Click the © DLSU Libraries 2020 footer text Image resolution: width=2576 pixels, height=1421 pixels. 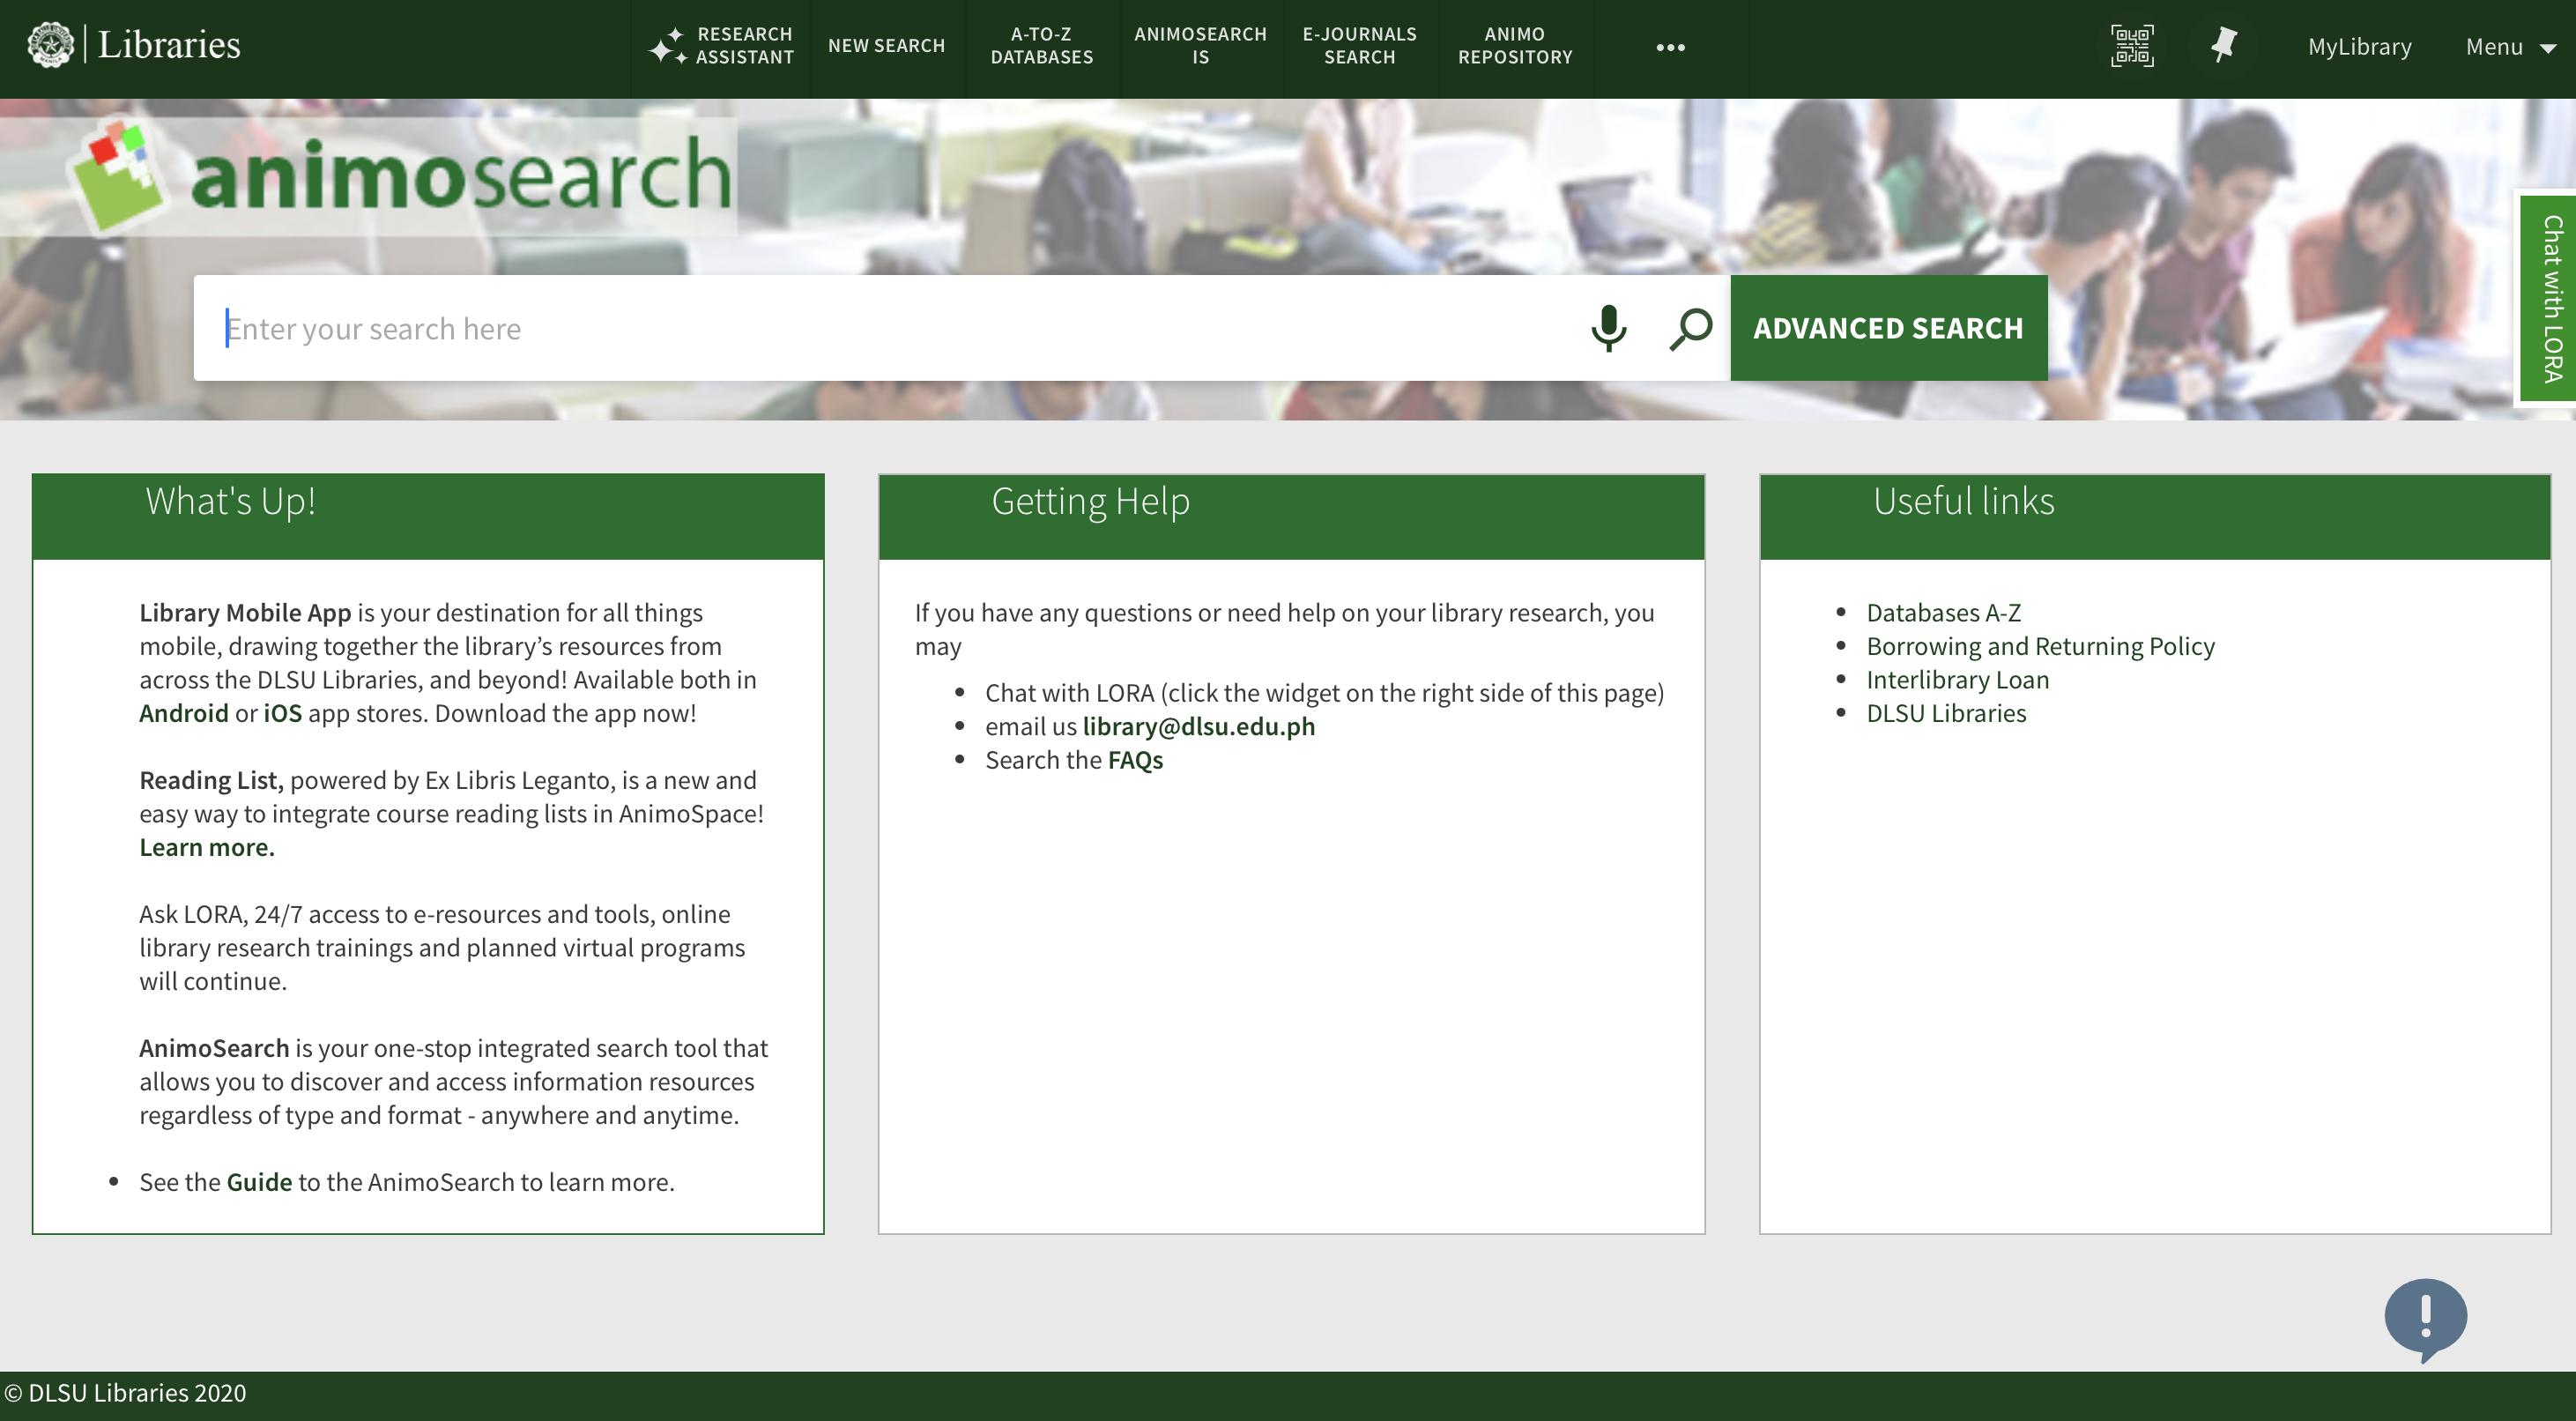pos(125,1392)
